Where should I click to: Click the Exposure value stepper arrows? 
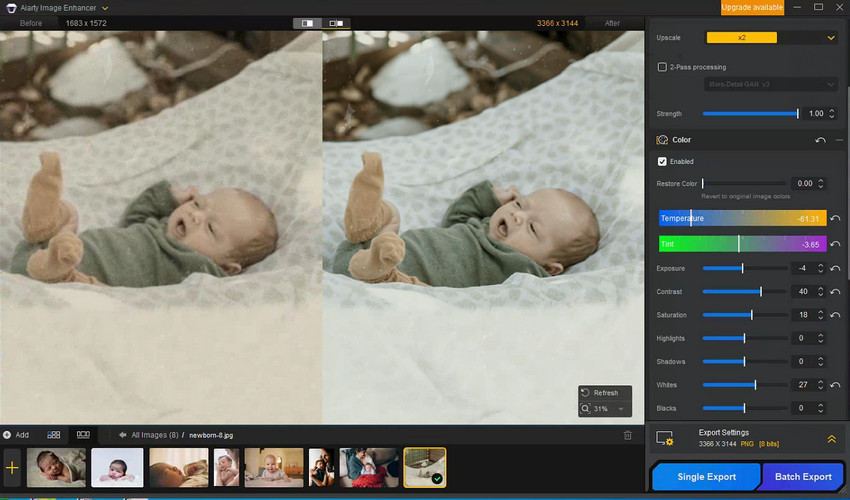pyautogui.click(x=821, y=268)
